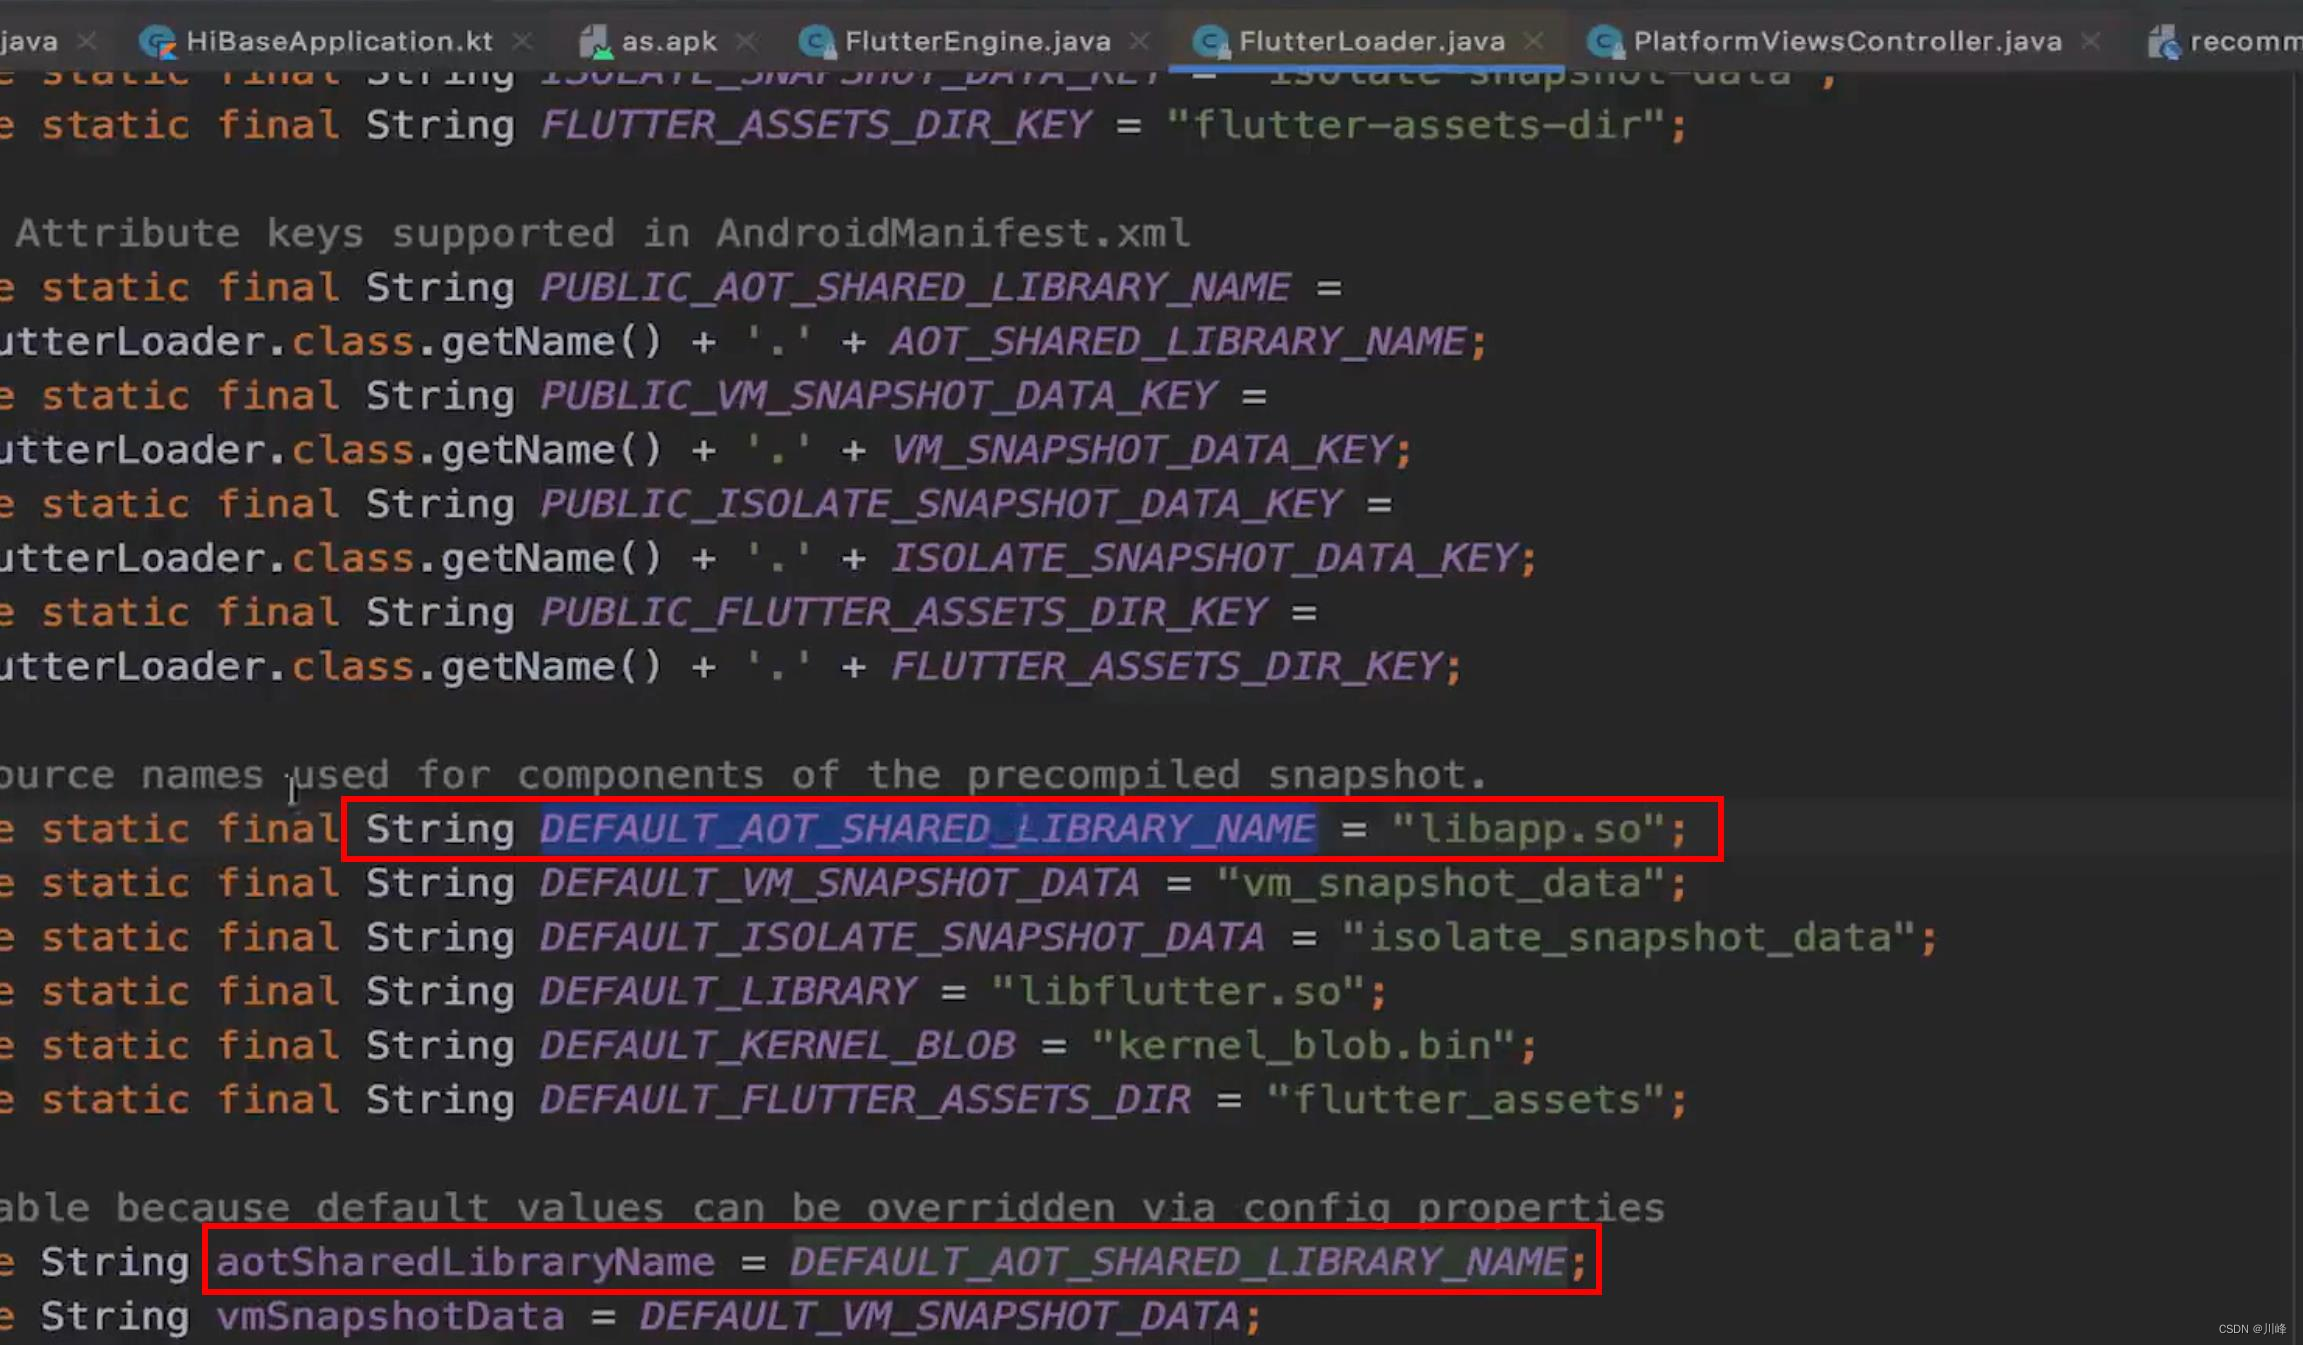This screenshot has height=1345, width=2303.
Task: Switch to the FlutterEngine.java tab
Action: 977,41
